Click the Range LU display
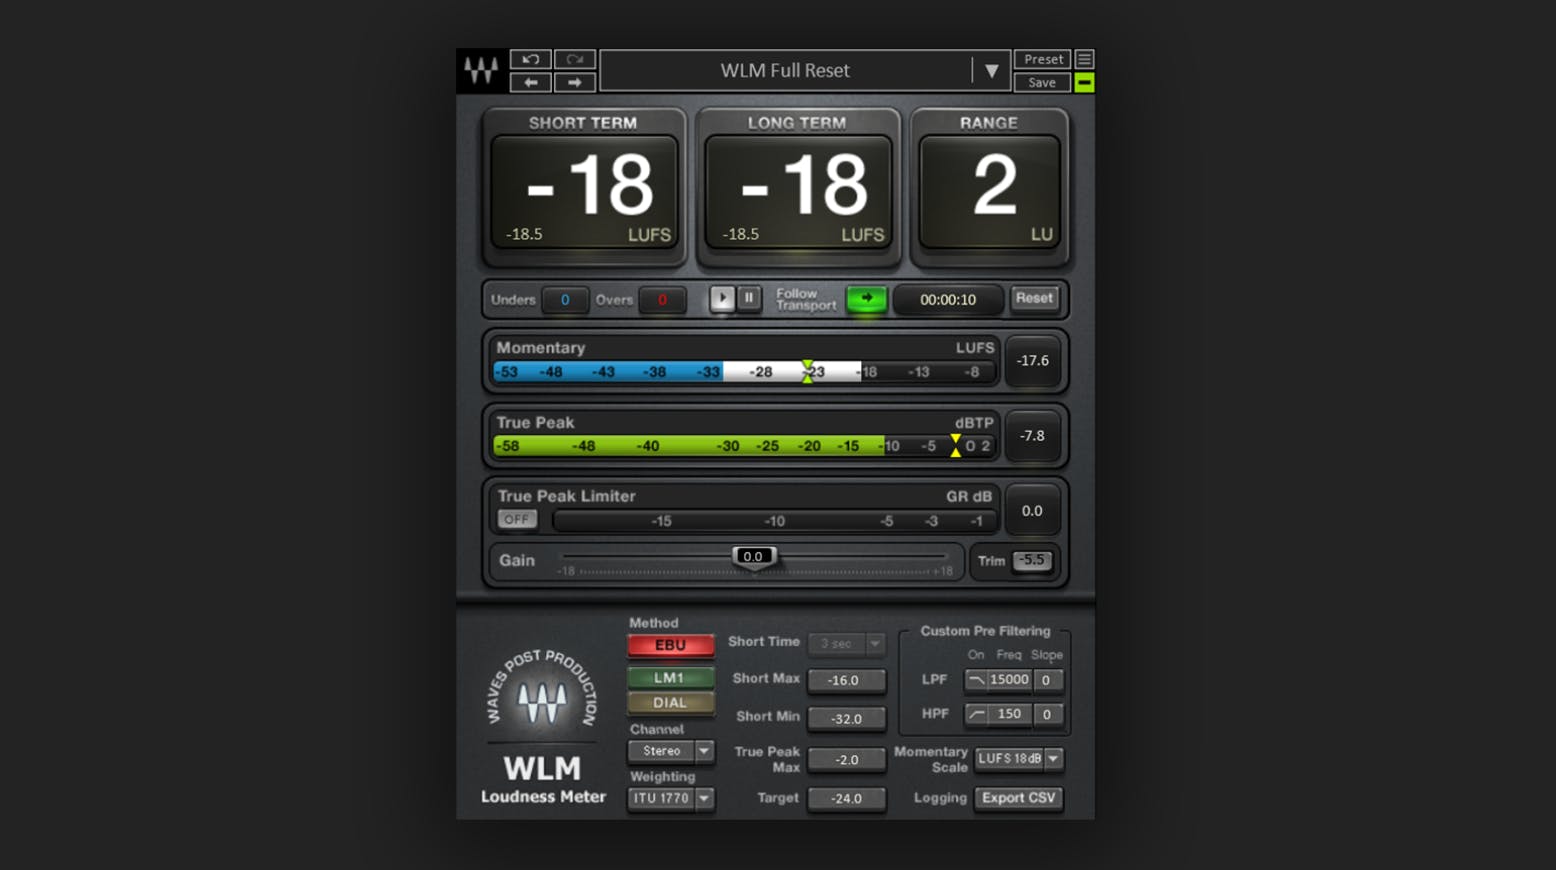The width and height of the screenshot is (1556, 870). [x=989, y=191]
